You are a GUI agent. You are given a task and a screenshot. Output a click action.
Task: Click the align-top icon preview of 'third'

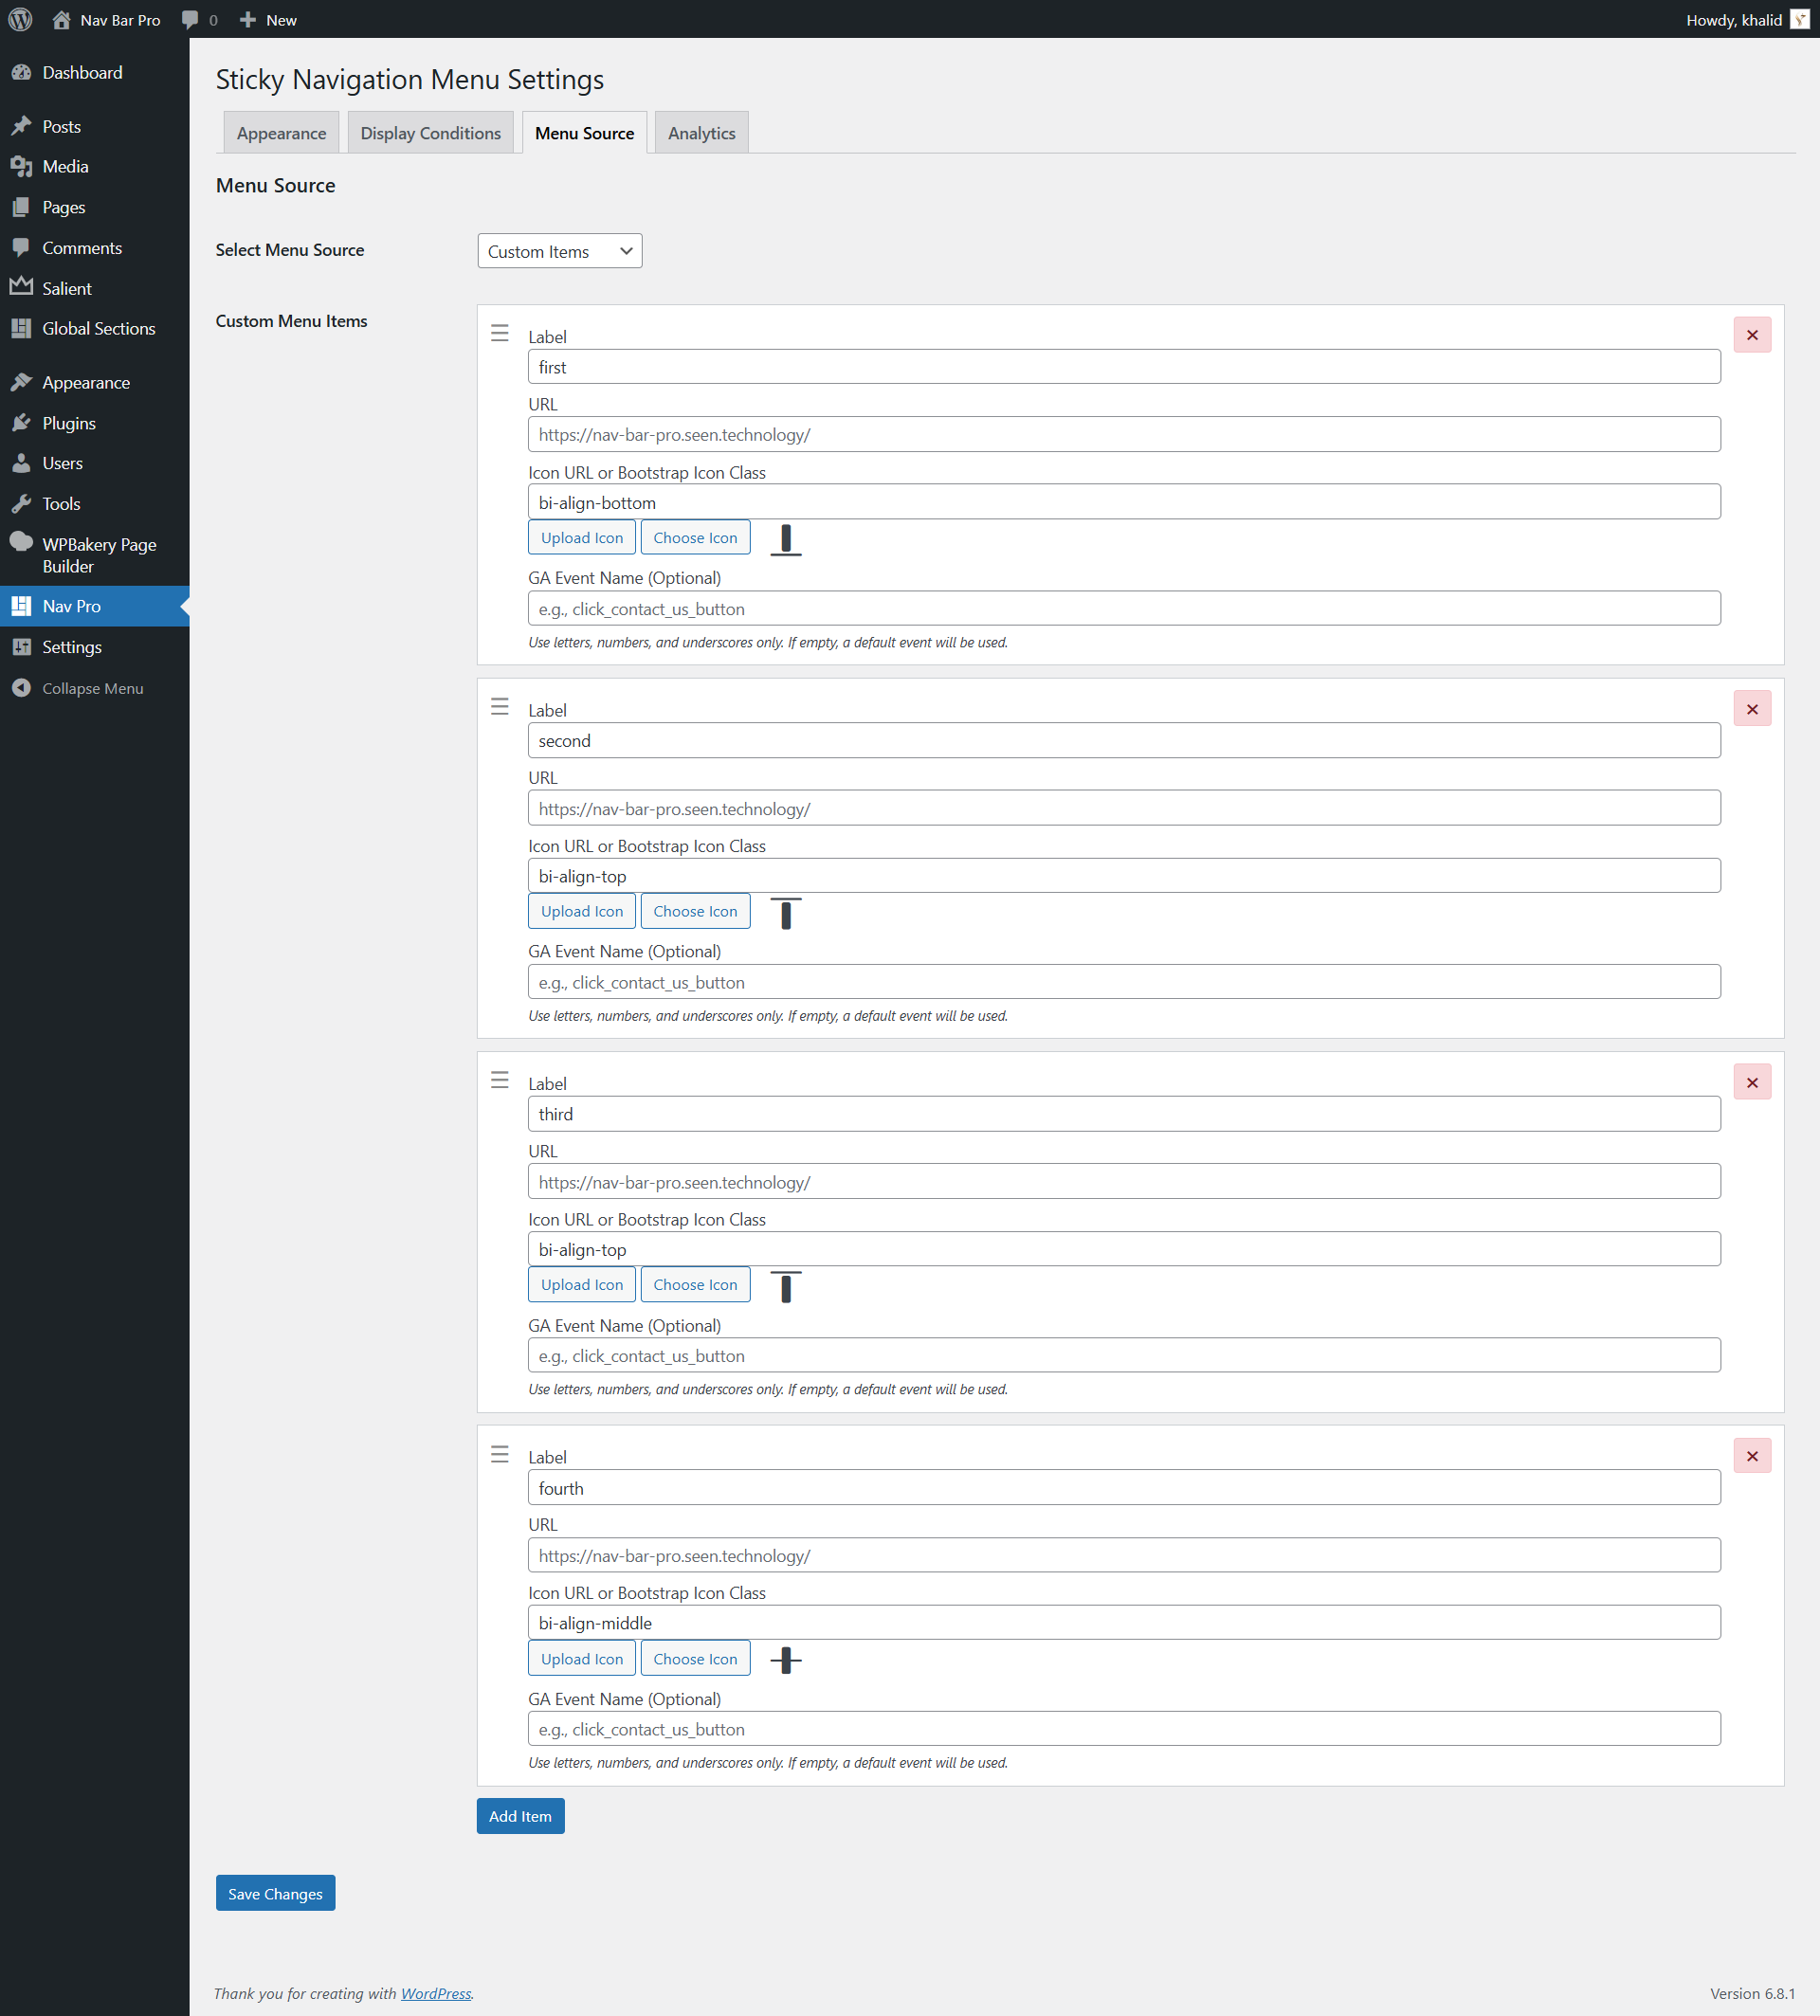786,1286
